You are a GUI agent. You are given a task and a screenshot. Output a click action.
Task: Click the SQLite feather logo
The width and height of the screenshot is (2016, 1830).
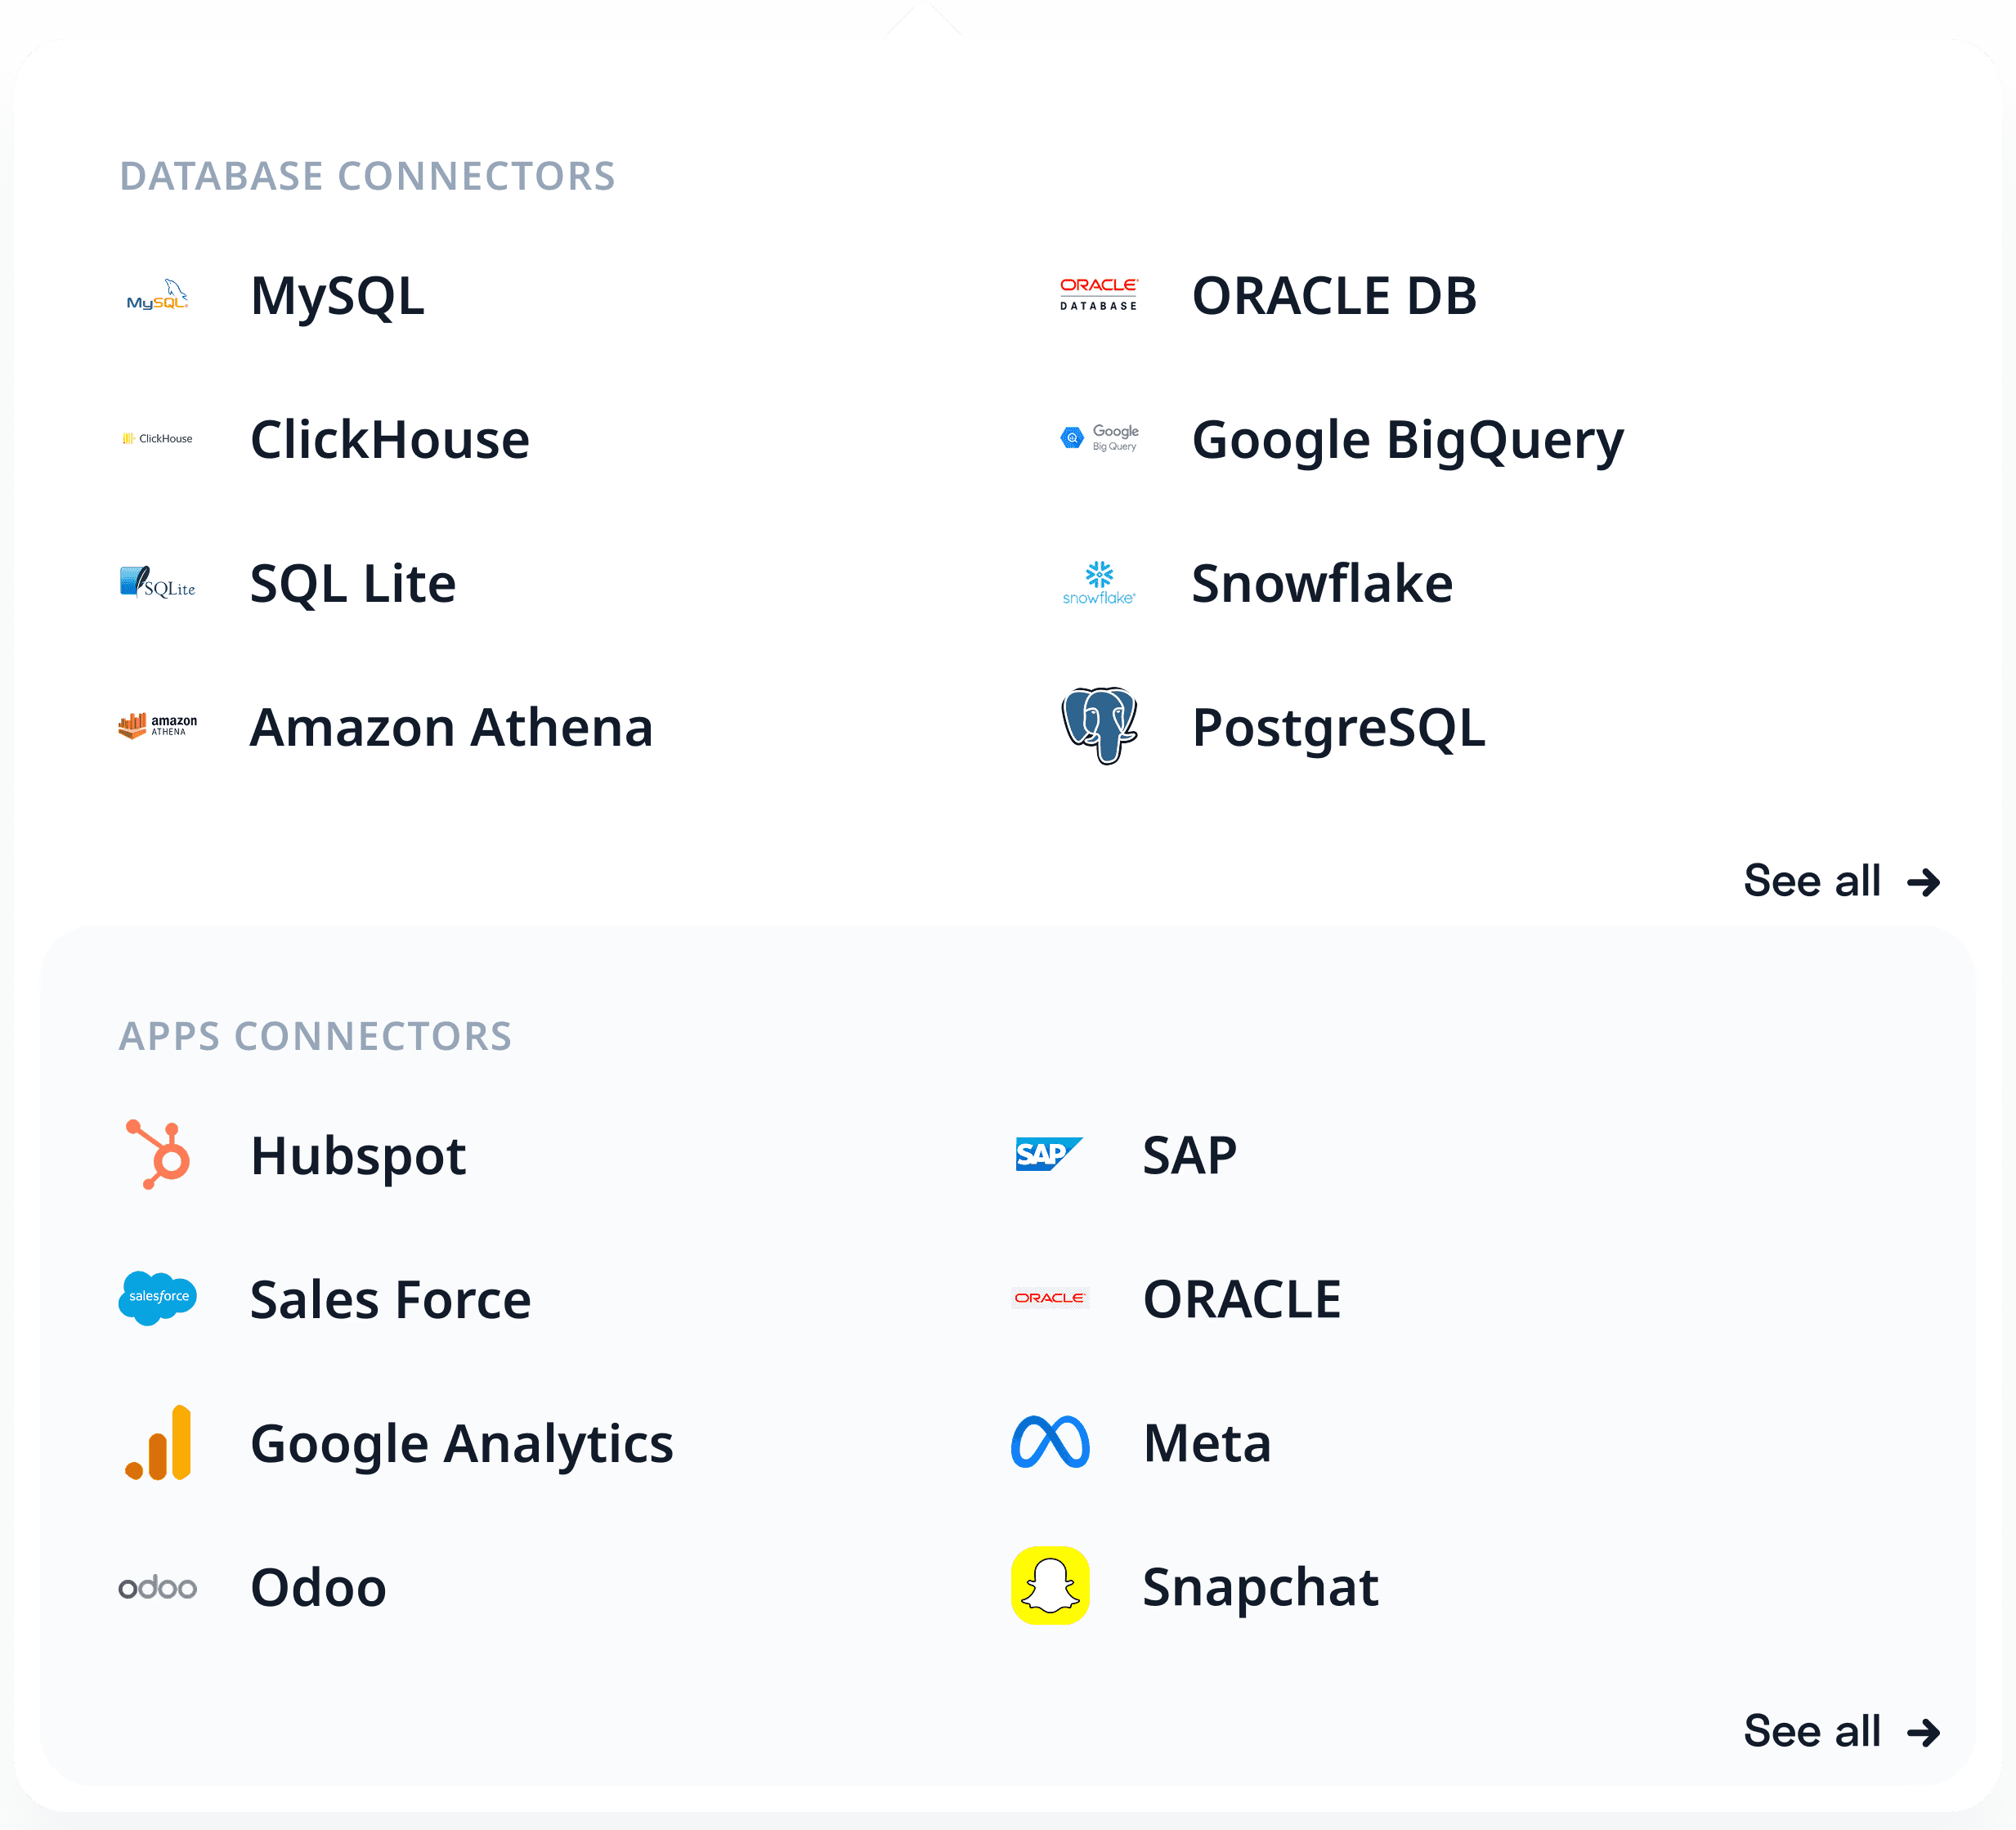[x=158, y=583]
